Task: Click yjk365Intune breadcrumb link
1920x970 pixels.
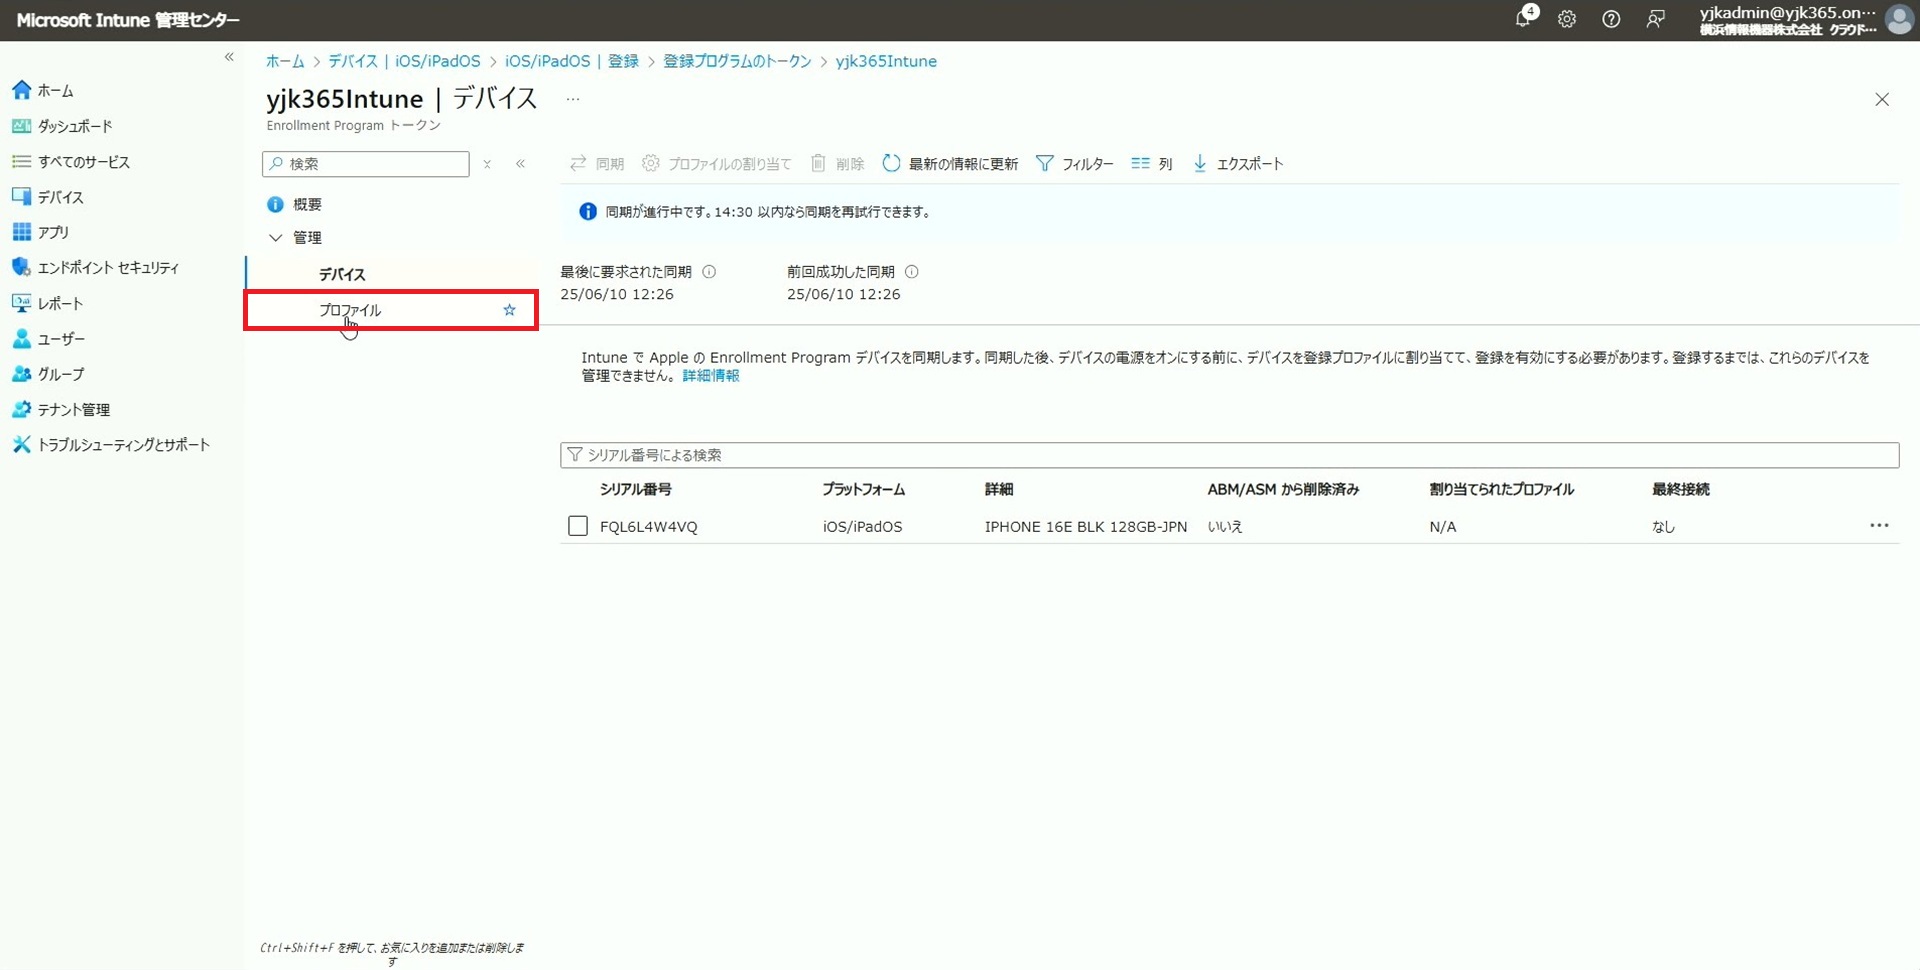Action: (x=886, y=61)
